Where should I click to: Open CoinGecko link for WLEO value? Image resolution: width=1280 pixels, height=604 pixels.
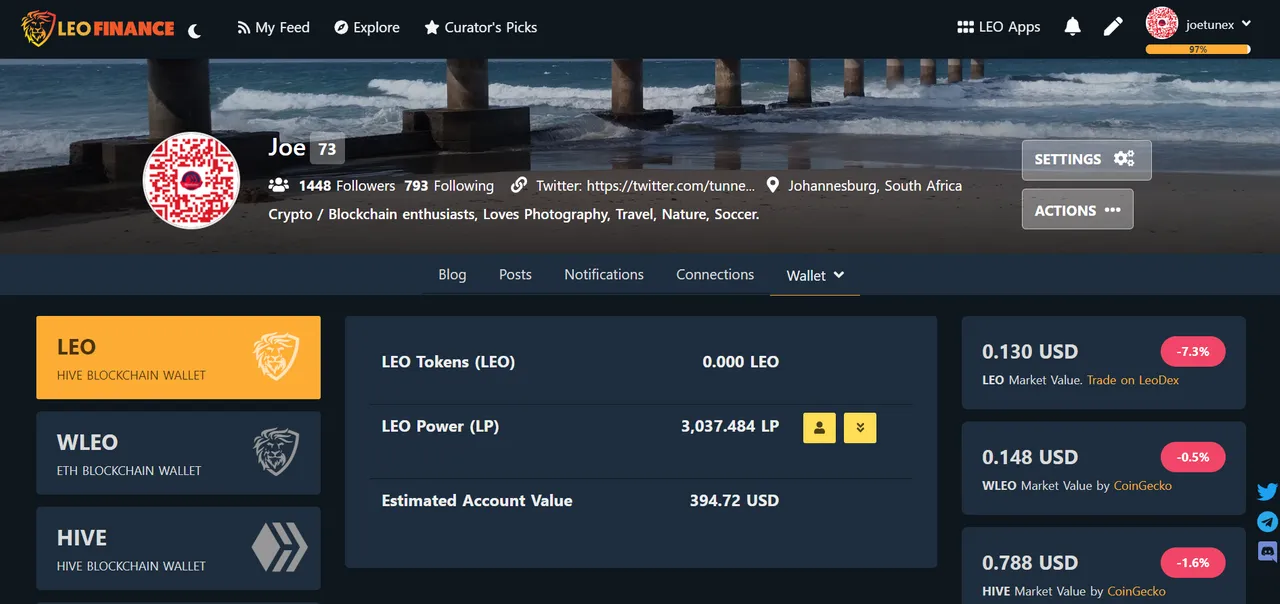coord(1142,485)
